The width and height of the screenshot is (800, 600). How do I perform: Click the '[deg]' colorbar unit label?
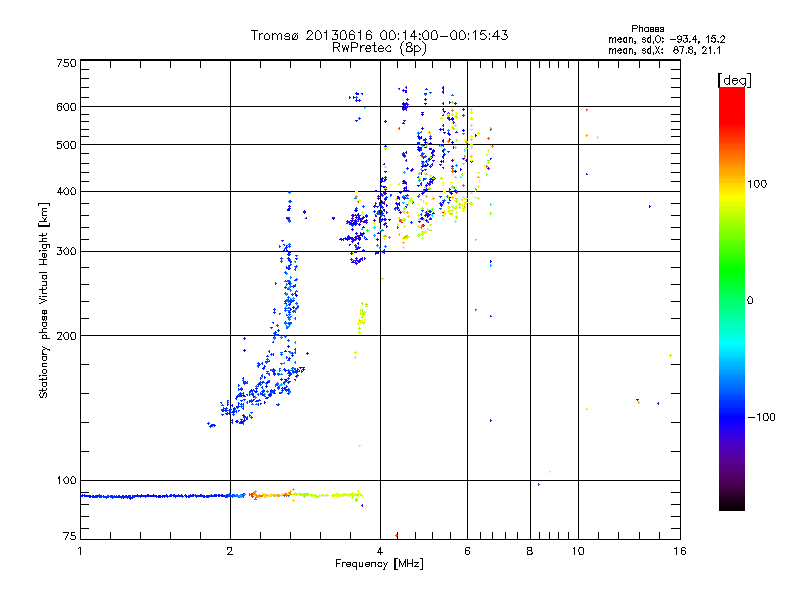(734, 80)
